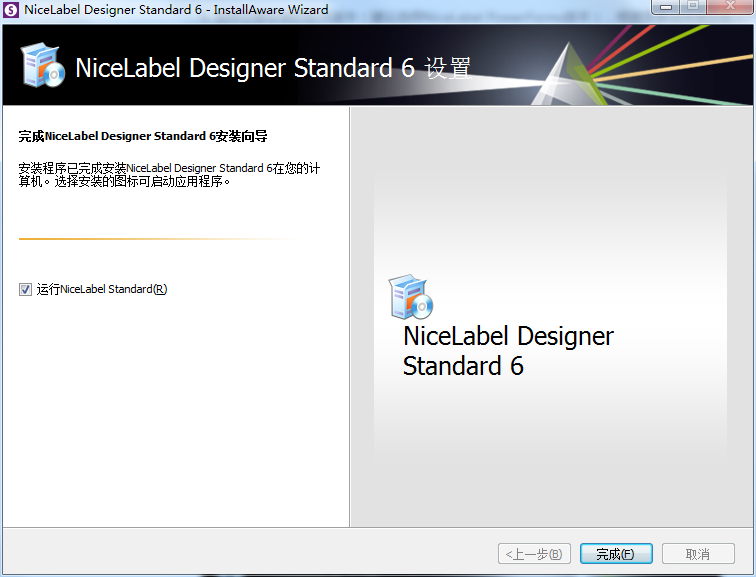This screenshot has width=756, height=577.
Task: Click the paragraph starting 安装程序已完成安装
Action: [x=169, y=175]
